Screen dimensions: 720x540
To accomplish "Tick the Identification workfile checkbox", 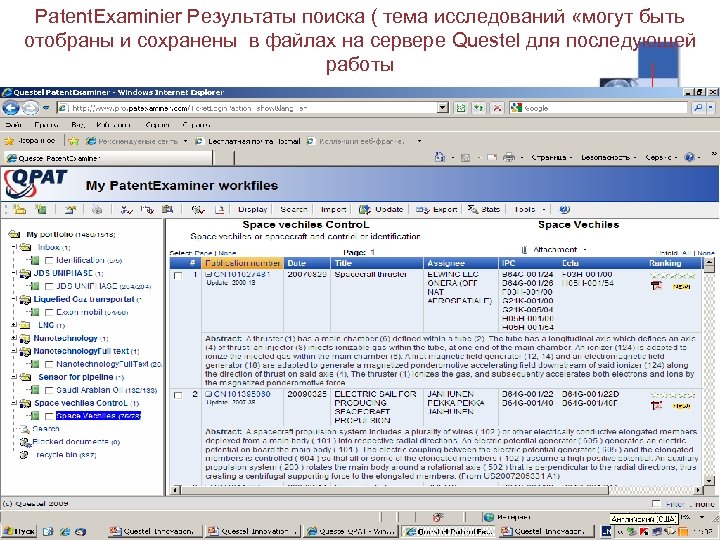I will coord(49,260).
